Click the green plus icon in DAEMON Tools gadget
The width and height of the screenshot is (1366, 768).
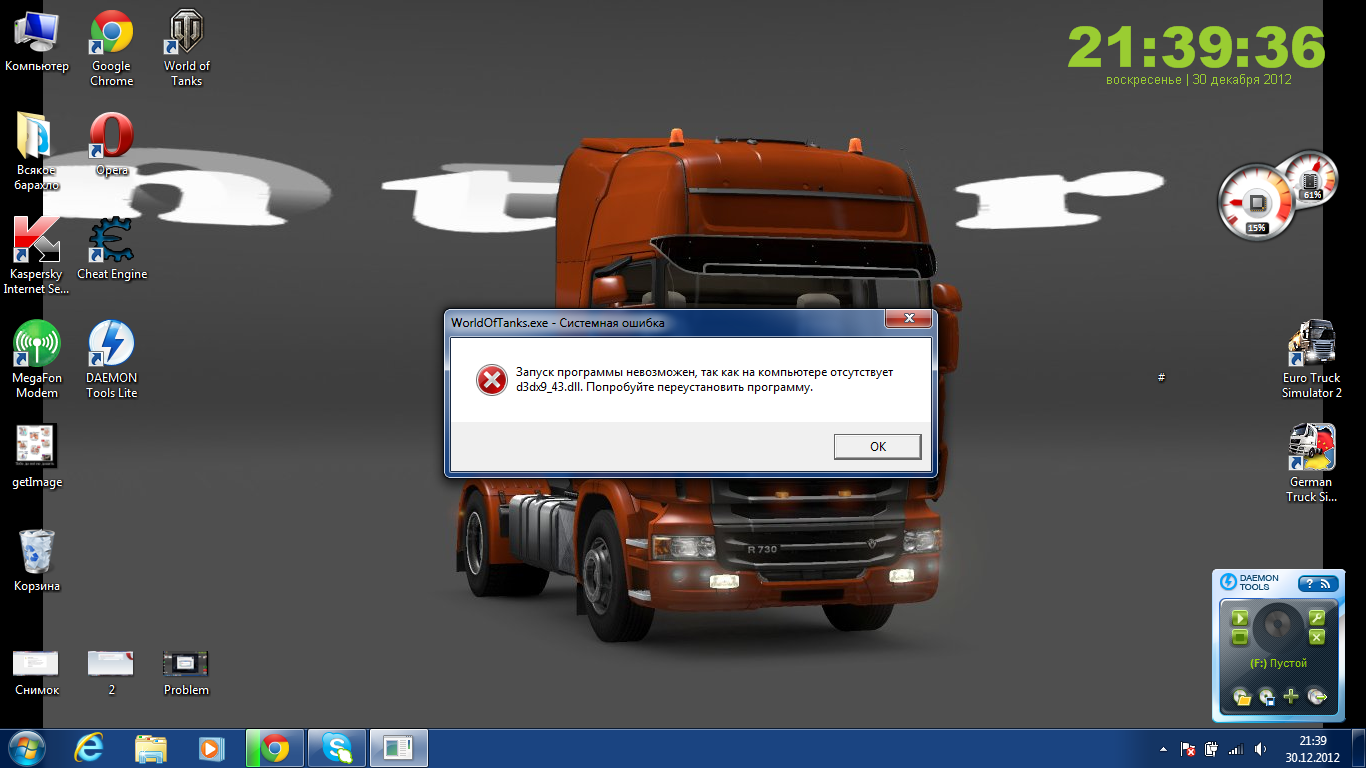pos(1291,697)
